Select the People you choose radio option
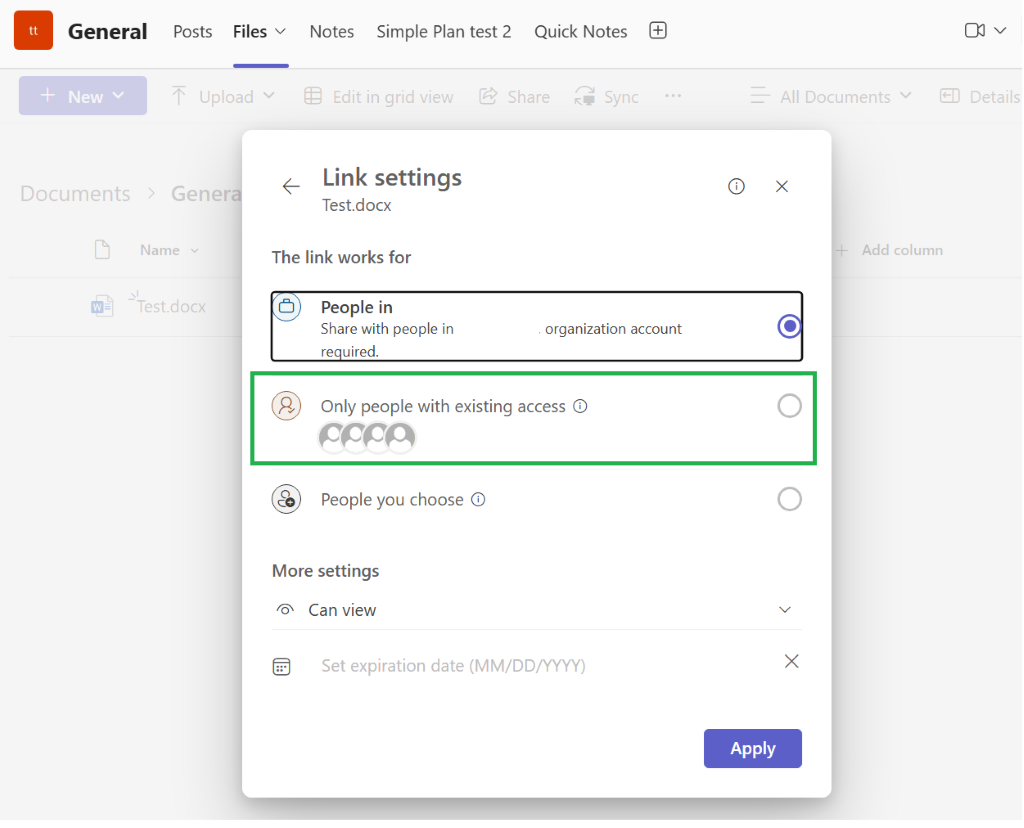1024x828 pixels. (x=789, y=500)
